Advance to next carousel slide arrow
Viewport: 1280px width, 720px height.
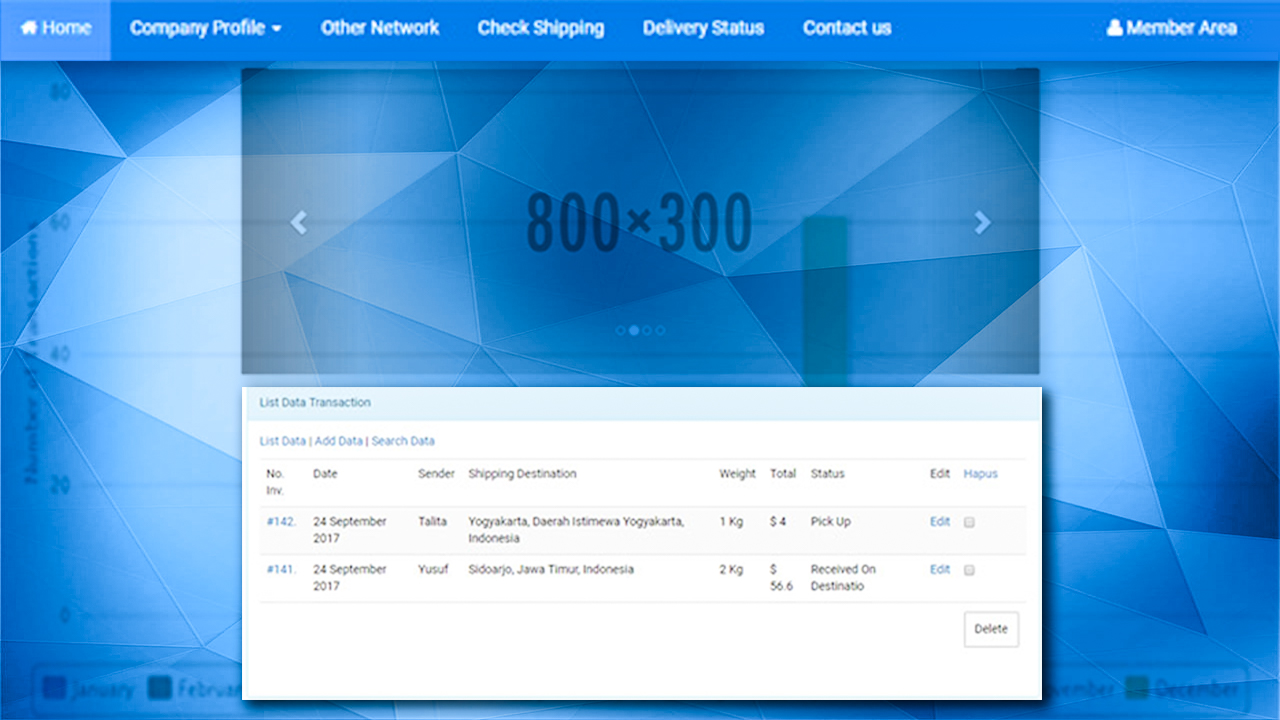[982, 223]
